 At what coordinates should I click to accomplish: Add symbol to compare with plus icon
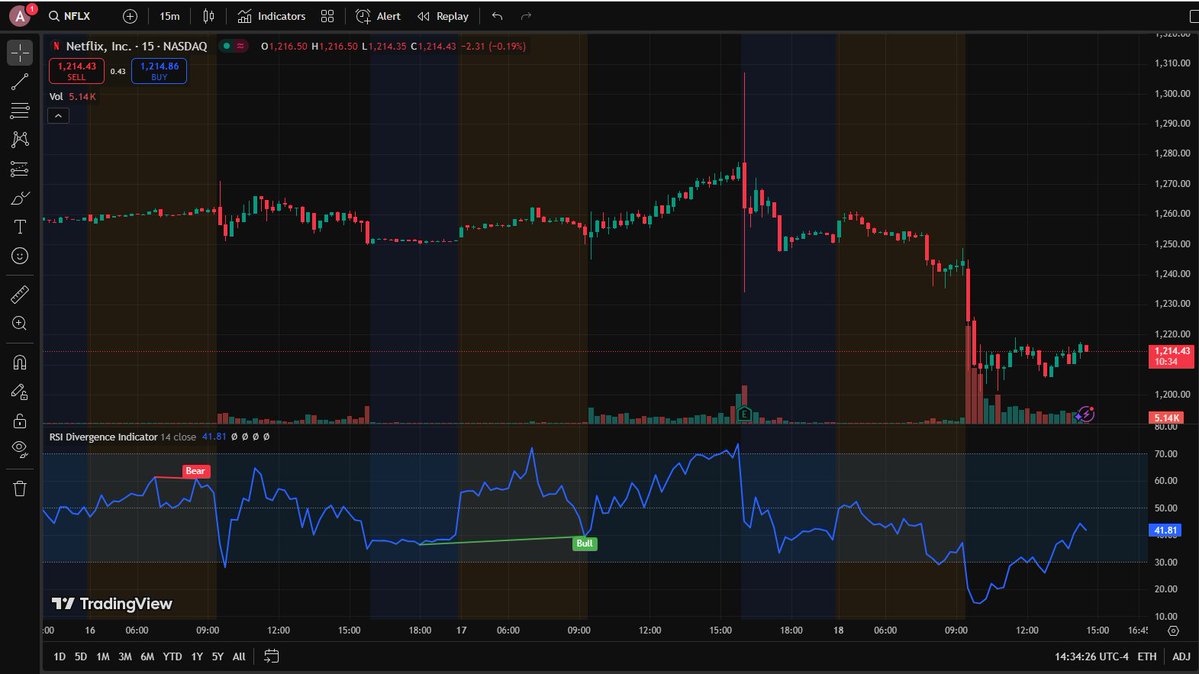[x=130, y=16]
